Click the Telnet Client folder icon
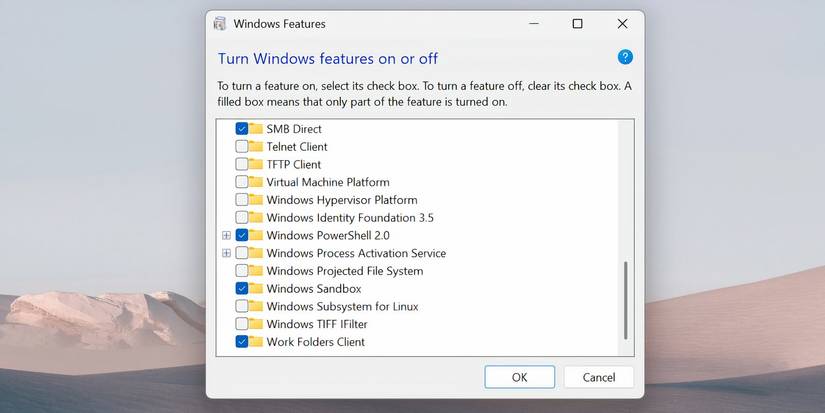 [257, 147]
